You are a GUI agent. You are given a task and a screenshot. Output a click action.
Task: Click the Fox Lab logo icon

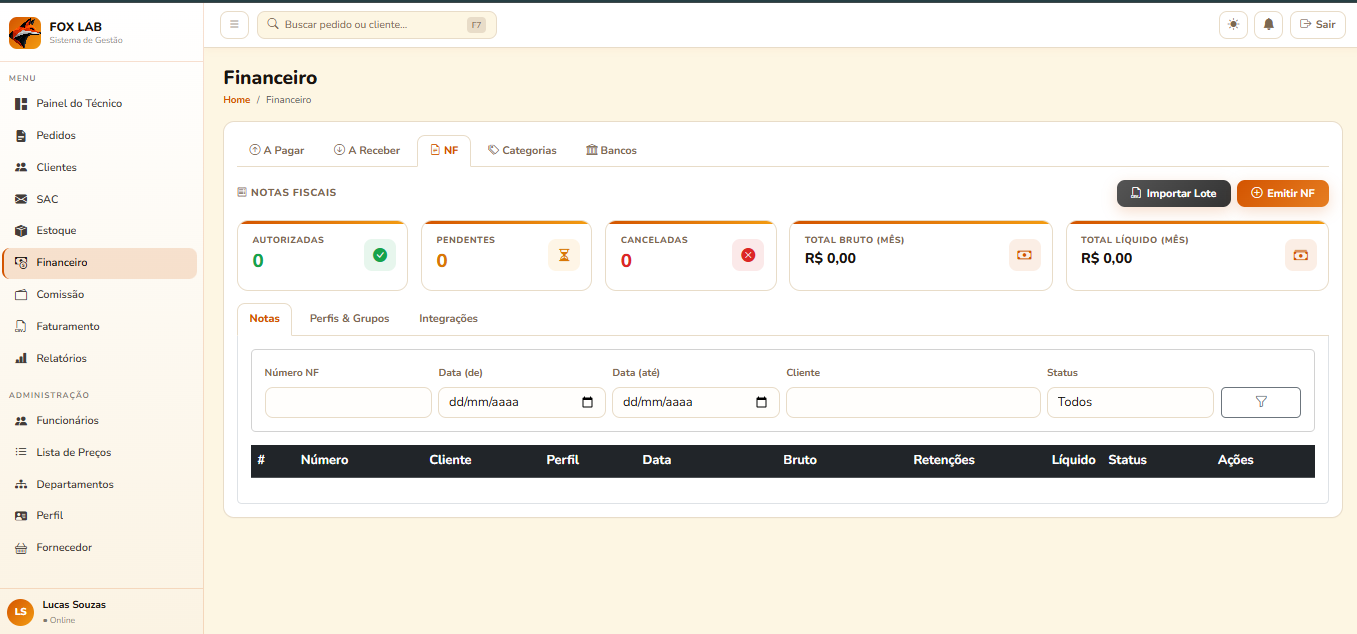point(25,33)
